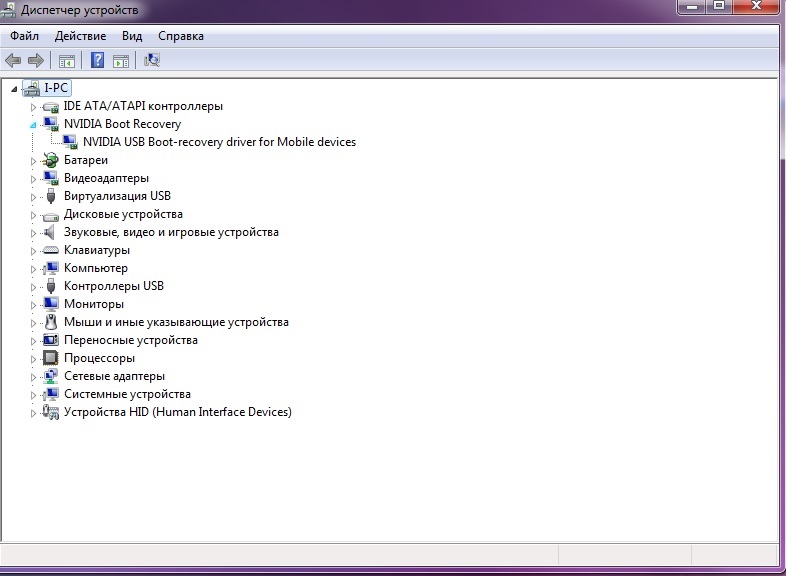Expand the Мониторы node arrow
Image resolution: width=786 pixels, height=576 pixels.
click(x=33, y=305)
